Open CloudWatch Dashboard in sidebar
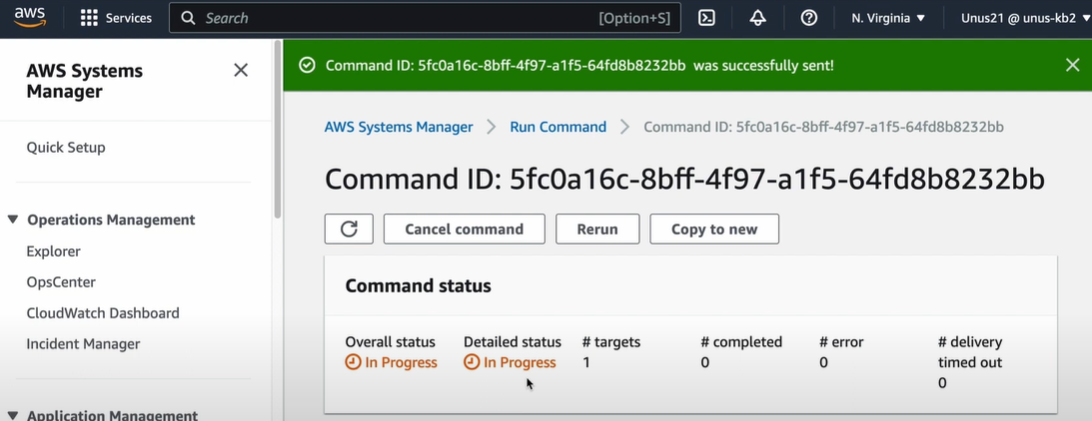This screenshot has height=421, width=1092. coord(103,313)
